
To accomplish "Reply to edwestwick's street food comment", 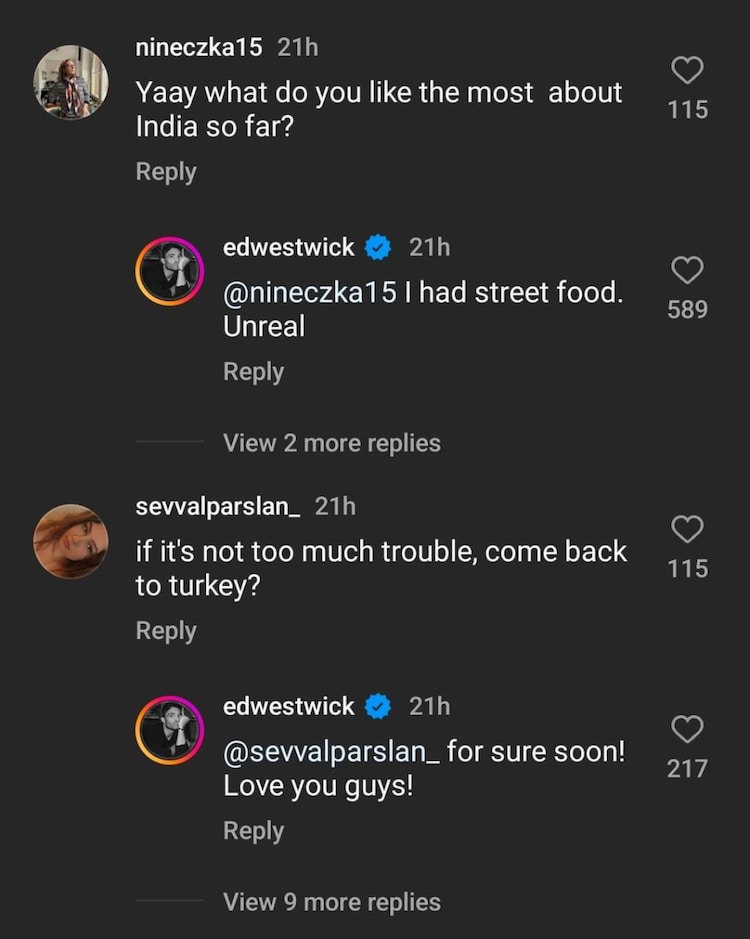I will coord(253,371).
